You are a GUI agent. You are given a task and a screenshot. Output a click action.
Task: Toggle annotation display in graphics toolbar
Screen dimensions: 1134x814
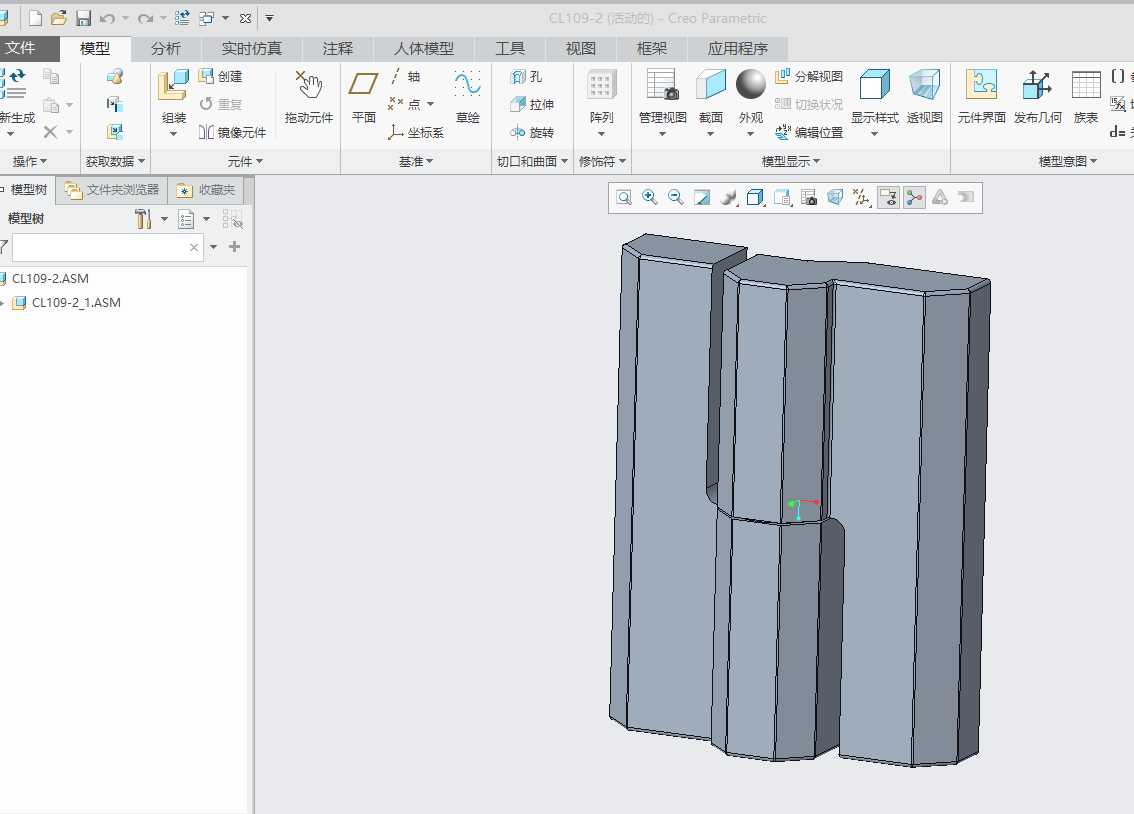pos(888,197)
